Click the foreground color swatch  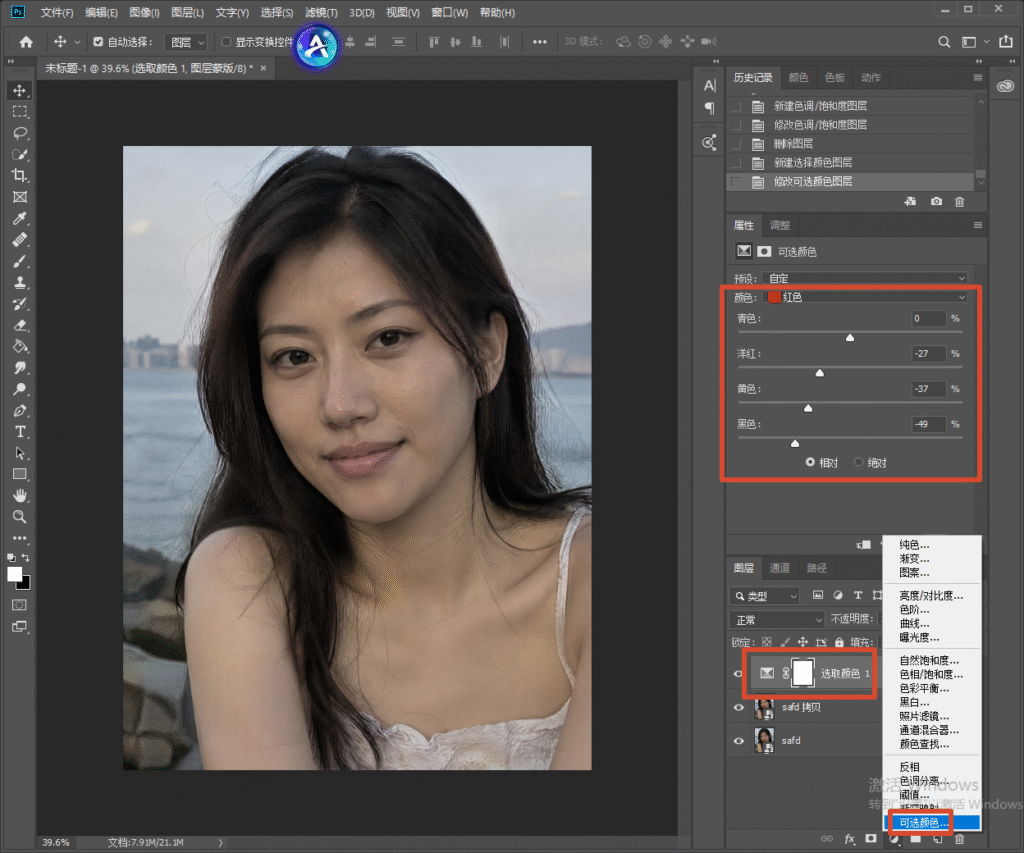(x=14, y=574)
